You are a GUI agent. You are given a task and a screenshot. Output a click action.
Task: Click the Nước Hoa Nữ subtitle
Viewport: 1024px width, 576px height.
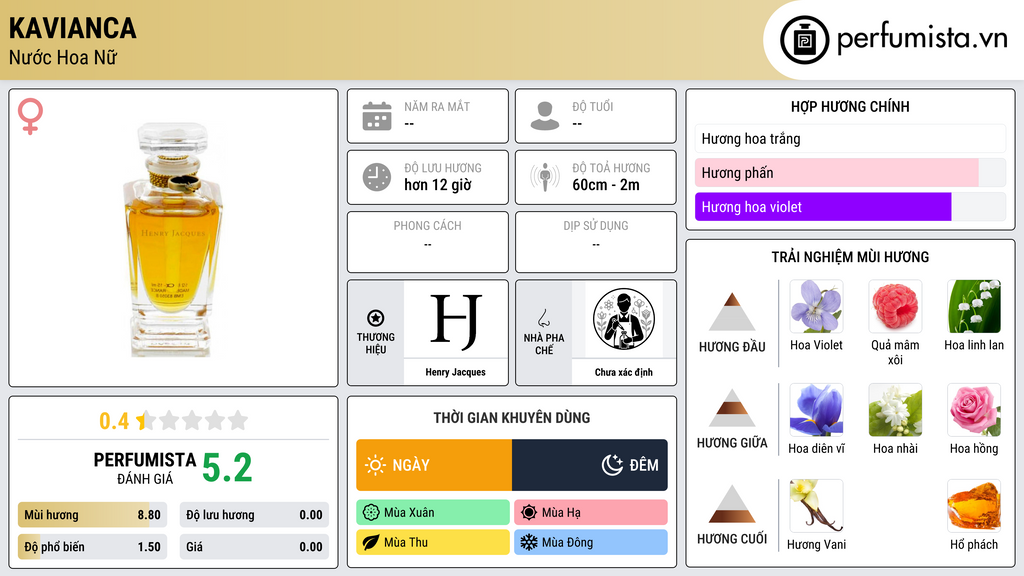pyautogui.click(x=63, y=57)
